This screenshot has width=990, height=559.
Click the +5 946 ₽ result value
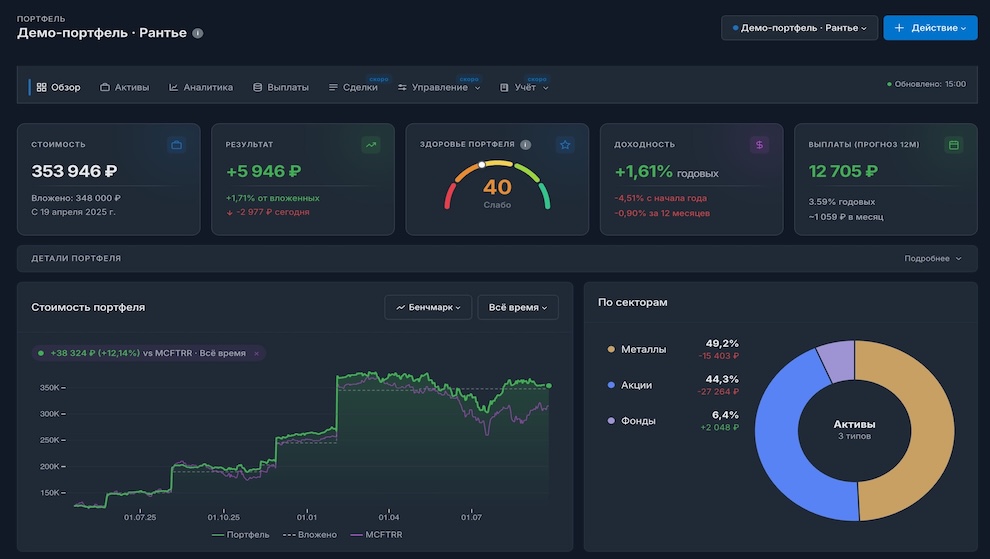coord(263,171)
